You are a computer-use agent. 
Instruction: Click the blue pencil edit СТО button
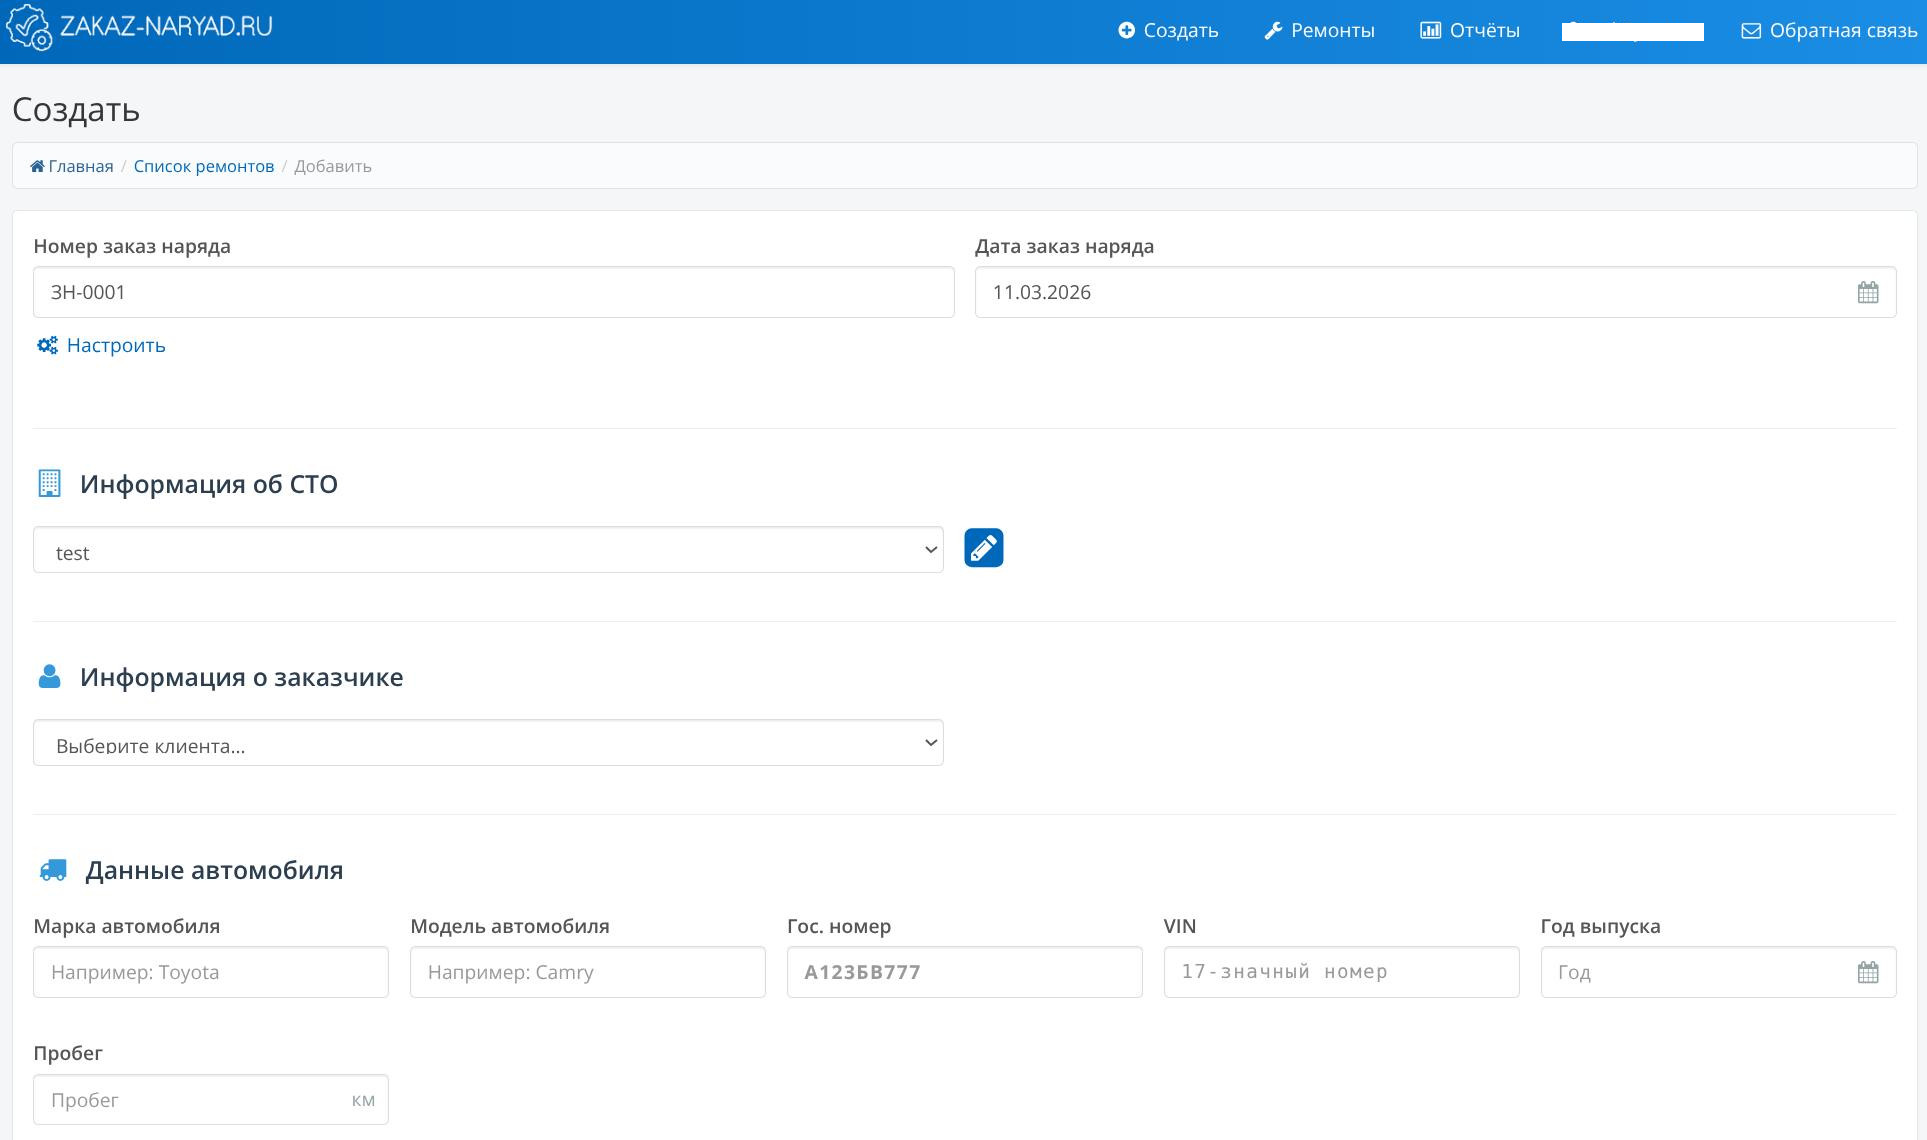983,548
